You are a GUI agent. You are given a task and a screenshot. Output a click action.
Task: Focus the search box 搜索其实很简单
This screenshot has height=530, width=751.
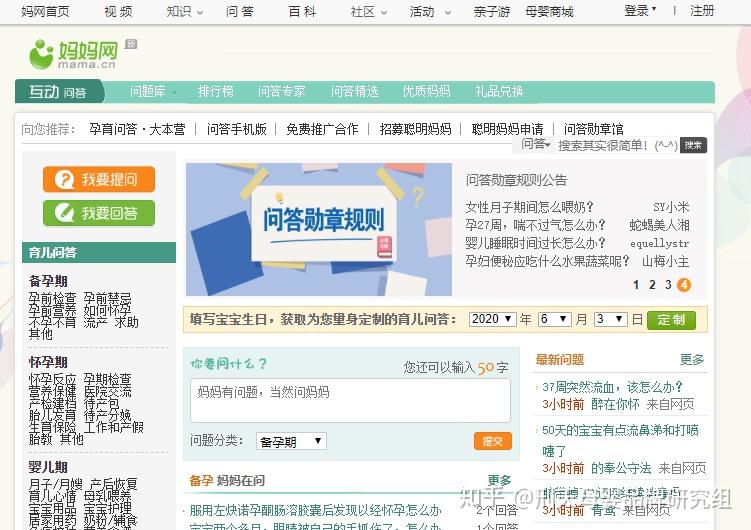617,145
